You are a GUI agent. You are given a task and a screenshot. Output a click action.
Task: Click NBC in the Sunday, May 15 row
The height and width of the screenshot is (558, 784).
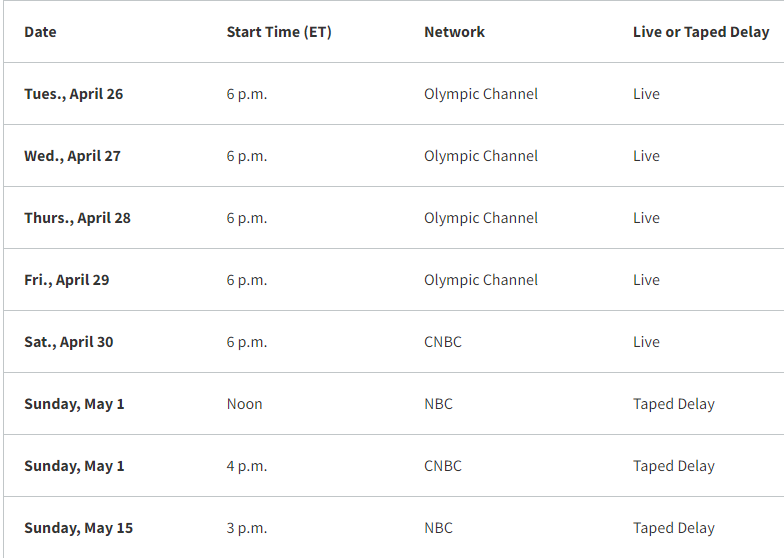click(438, 528)
